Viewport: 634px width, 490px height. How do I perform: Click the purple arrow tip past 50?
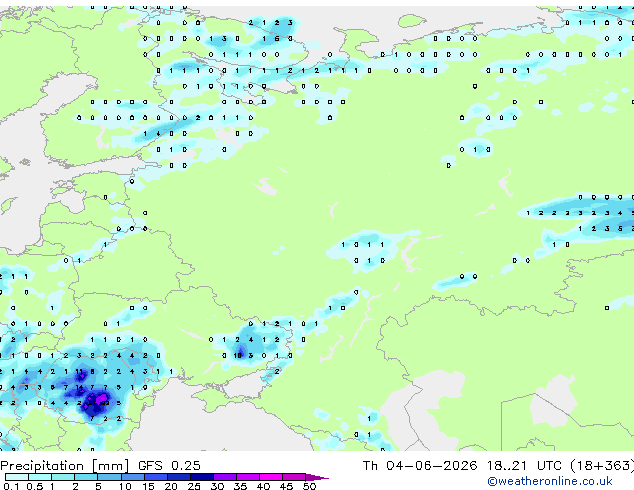pos(317,477)
